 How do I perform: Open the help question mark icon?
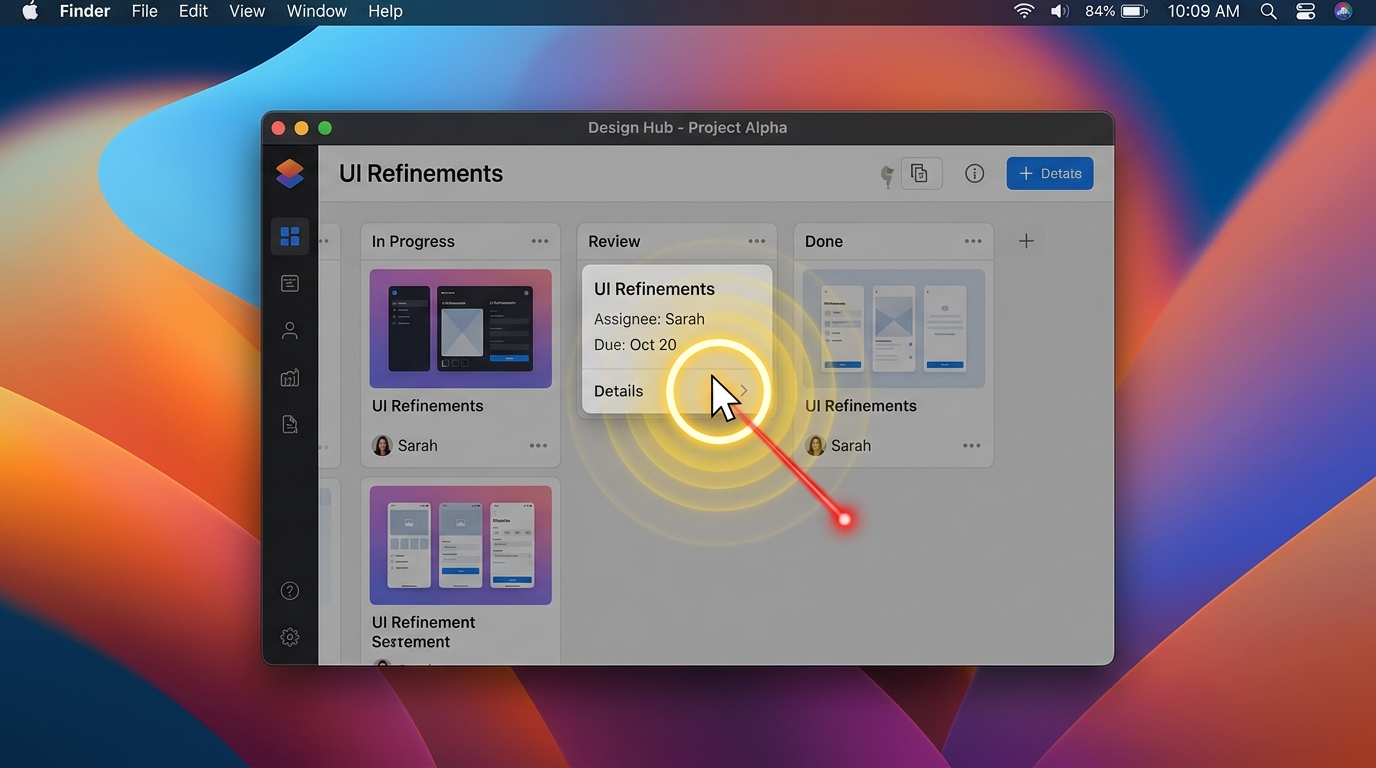[x=290, y=591]
